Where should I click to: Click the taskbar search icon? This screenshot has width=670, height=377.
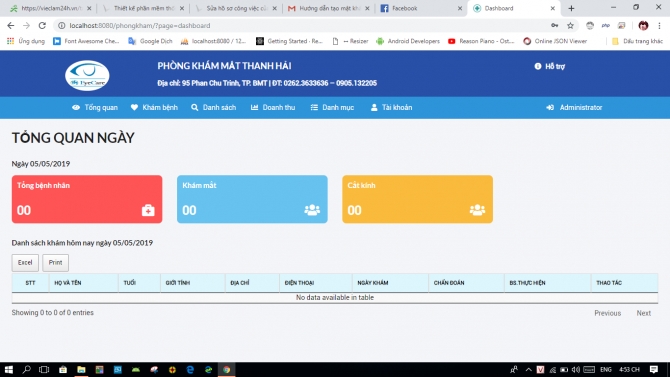[26, 369]
